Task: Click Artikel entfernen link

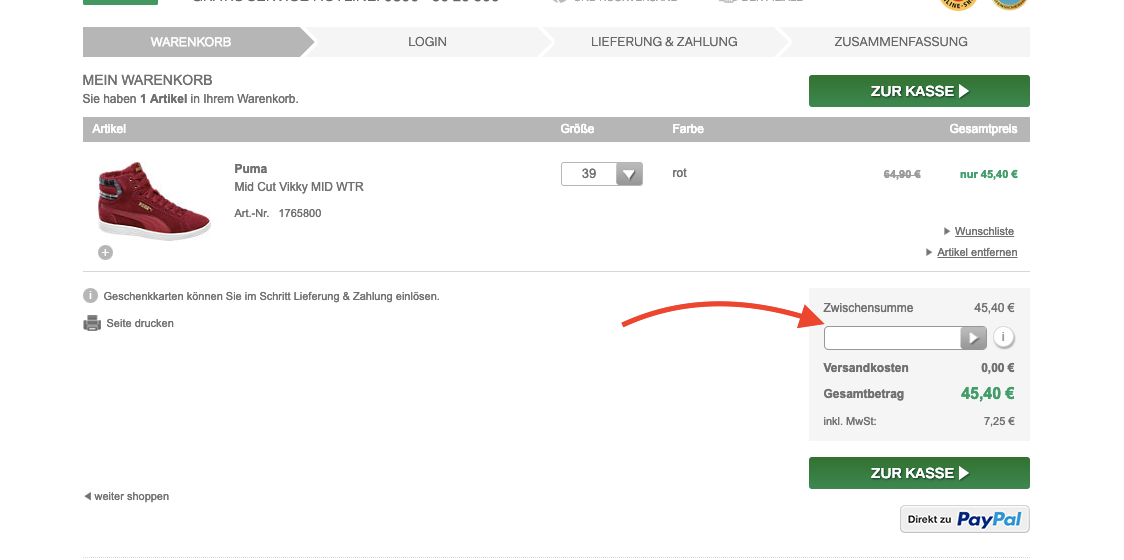Action: [x=977, y=252]
